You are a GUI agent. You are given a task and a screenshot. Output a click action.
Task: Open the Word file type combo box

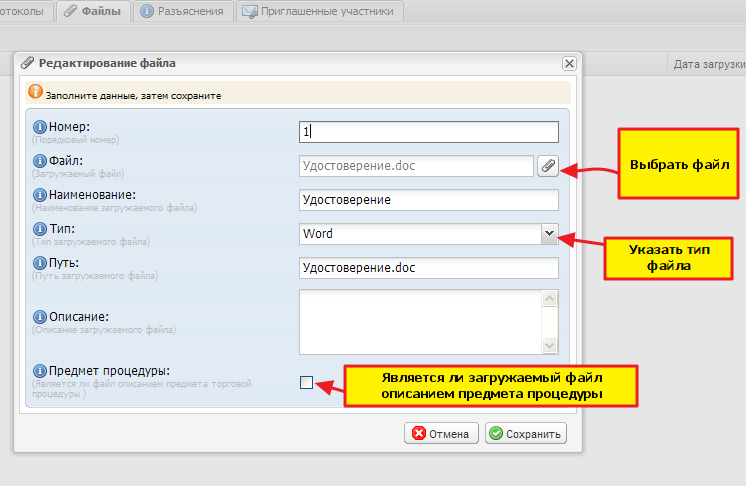[x=419, y=233]
